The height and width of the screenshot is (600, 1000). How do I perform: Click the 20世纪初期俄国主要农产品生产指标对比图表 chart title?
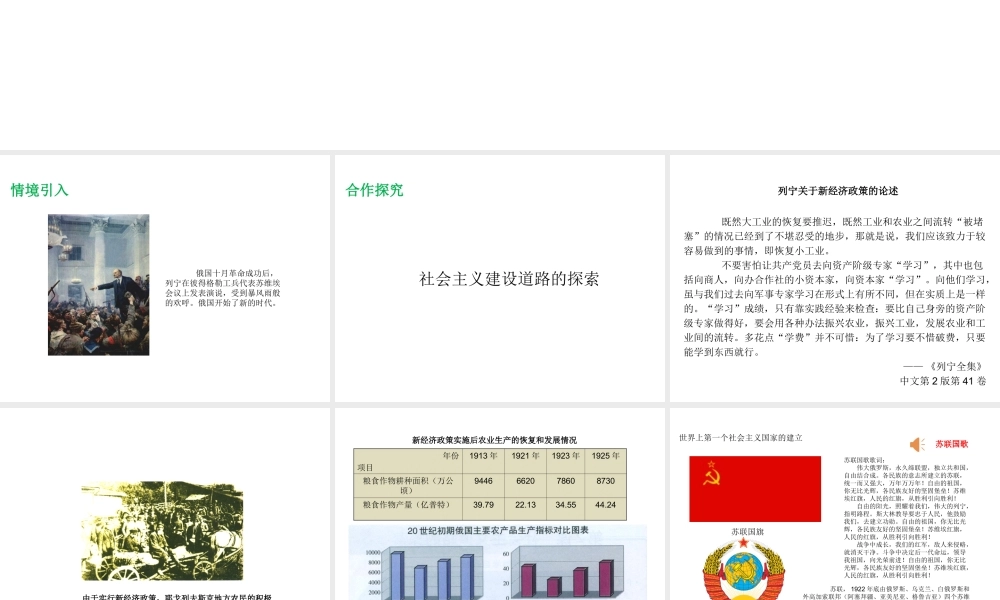click(498, 530)
